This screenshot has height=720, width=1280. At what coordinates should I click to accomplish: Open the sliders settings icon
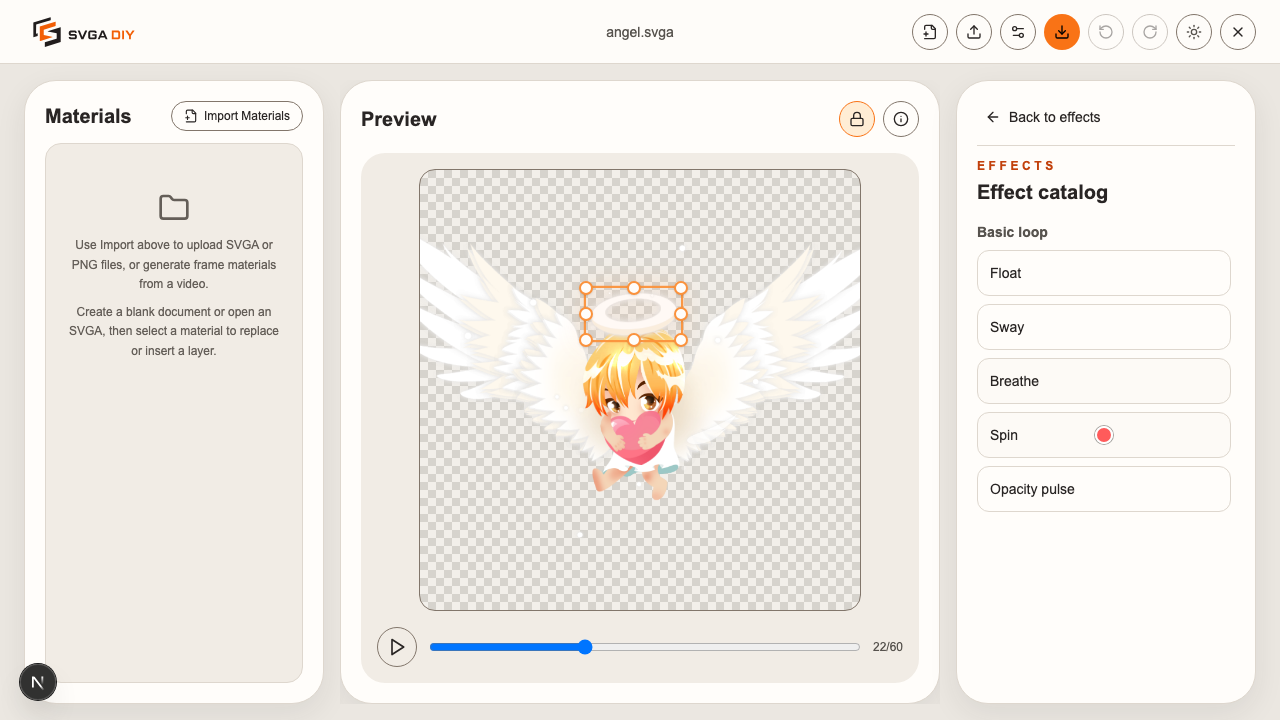point(1018,32)
